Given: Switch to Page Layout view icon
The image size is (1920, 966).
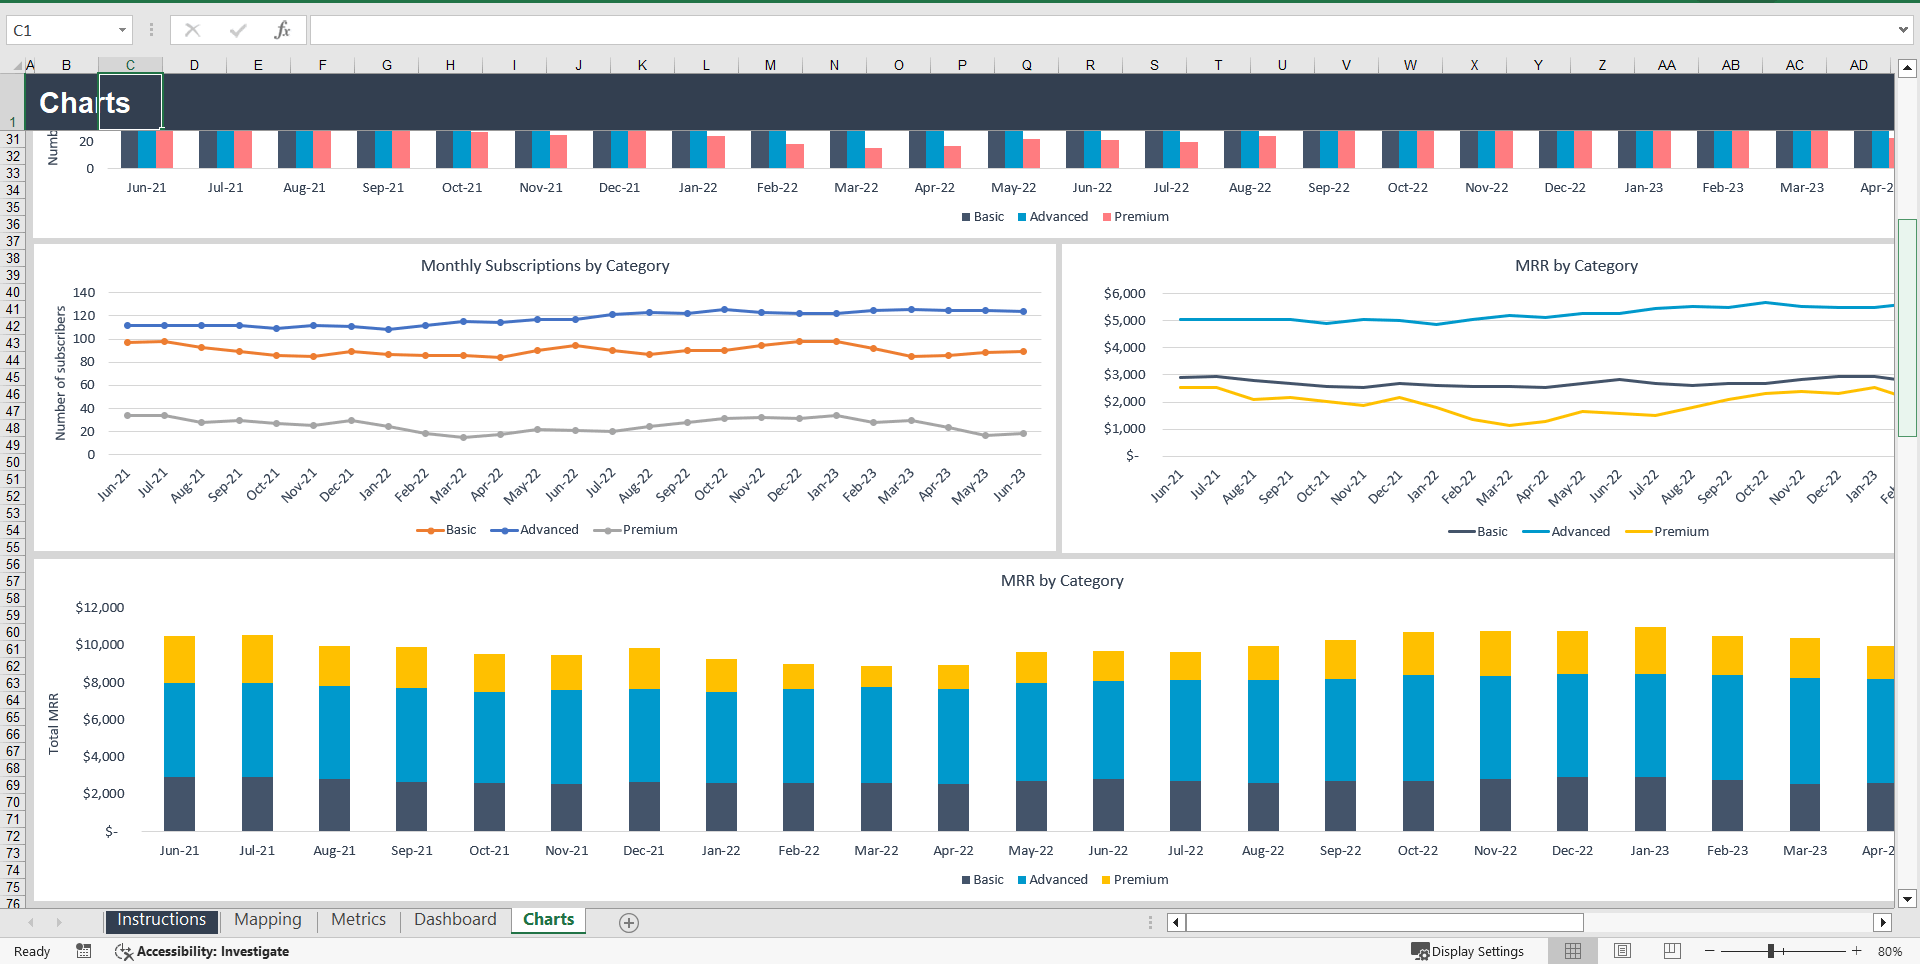Looking at the screenshot, I should pyautogui.click(x=1621, y=951).
